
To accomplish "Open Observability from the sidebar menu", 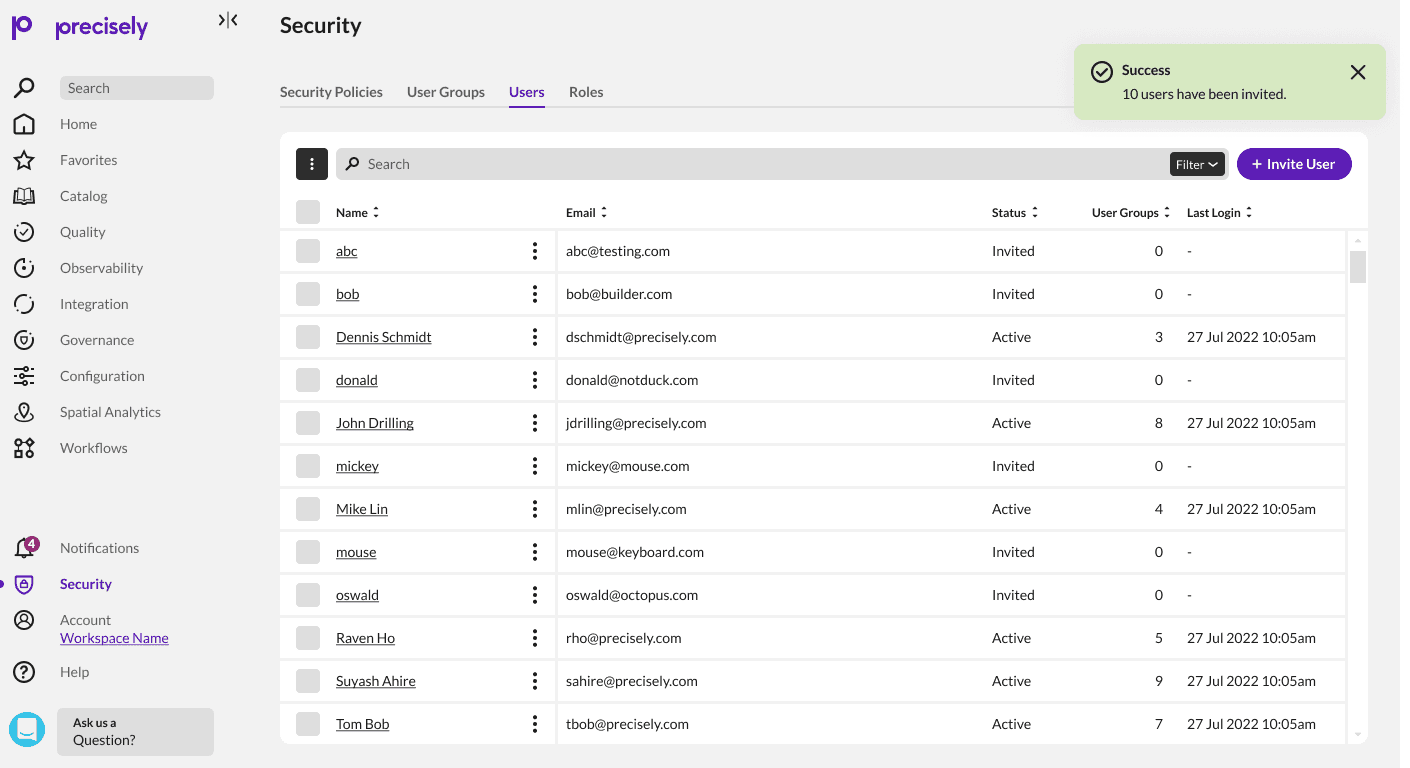I will tap(101, 268).
